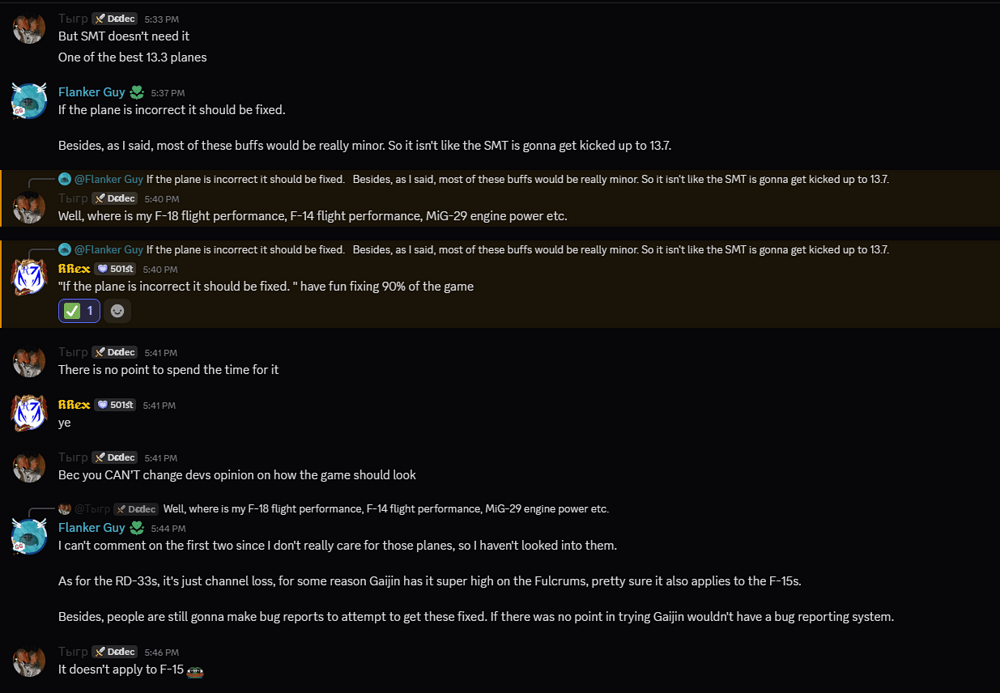The image size is (1000, 693).
Task: Jump to replied message in Тыгр's 5:40 reply
Action: point(517,179)
